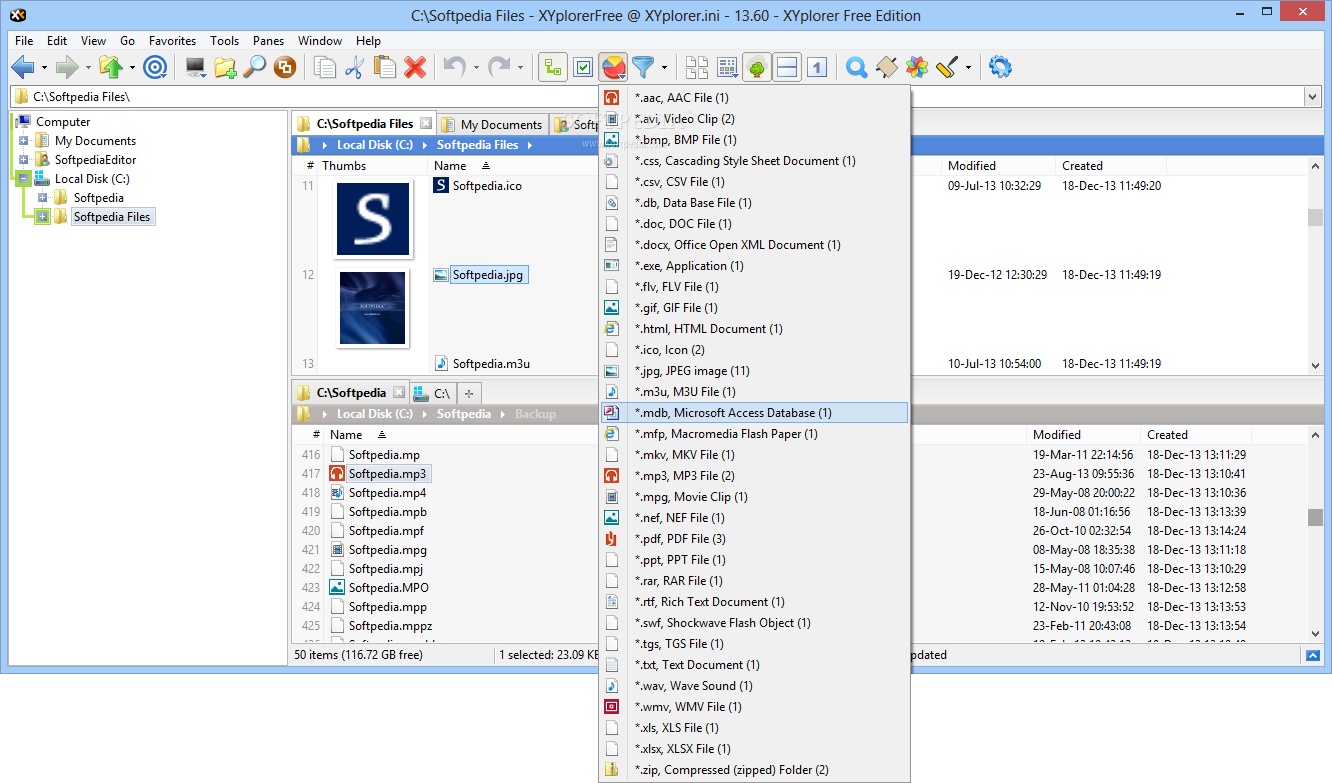Click the Details view grid icon

(727, 67)
